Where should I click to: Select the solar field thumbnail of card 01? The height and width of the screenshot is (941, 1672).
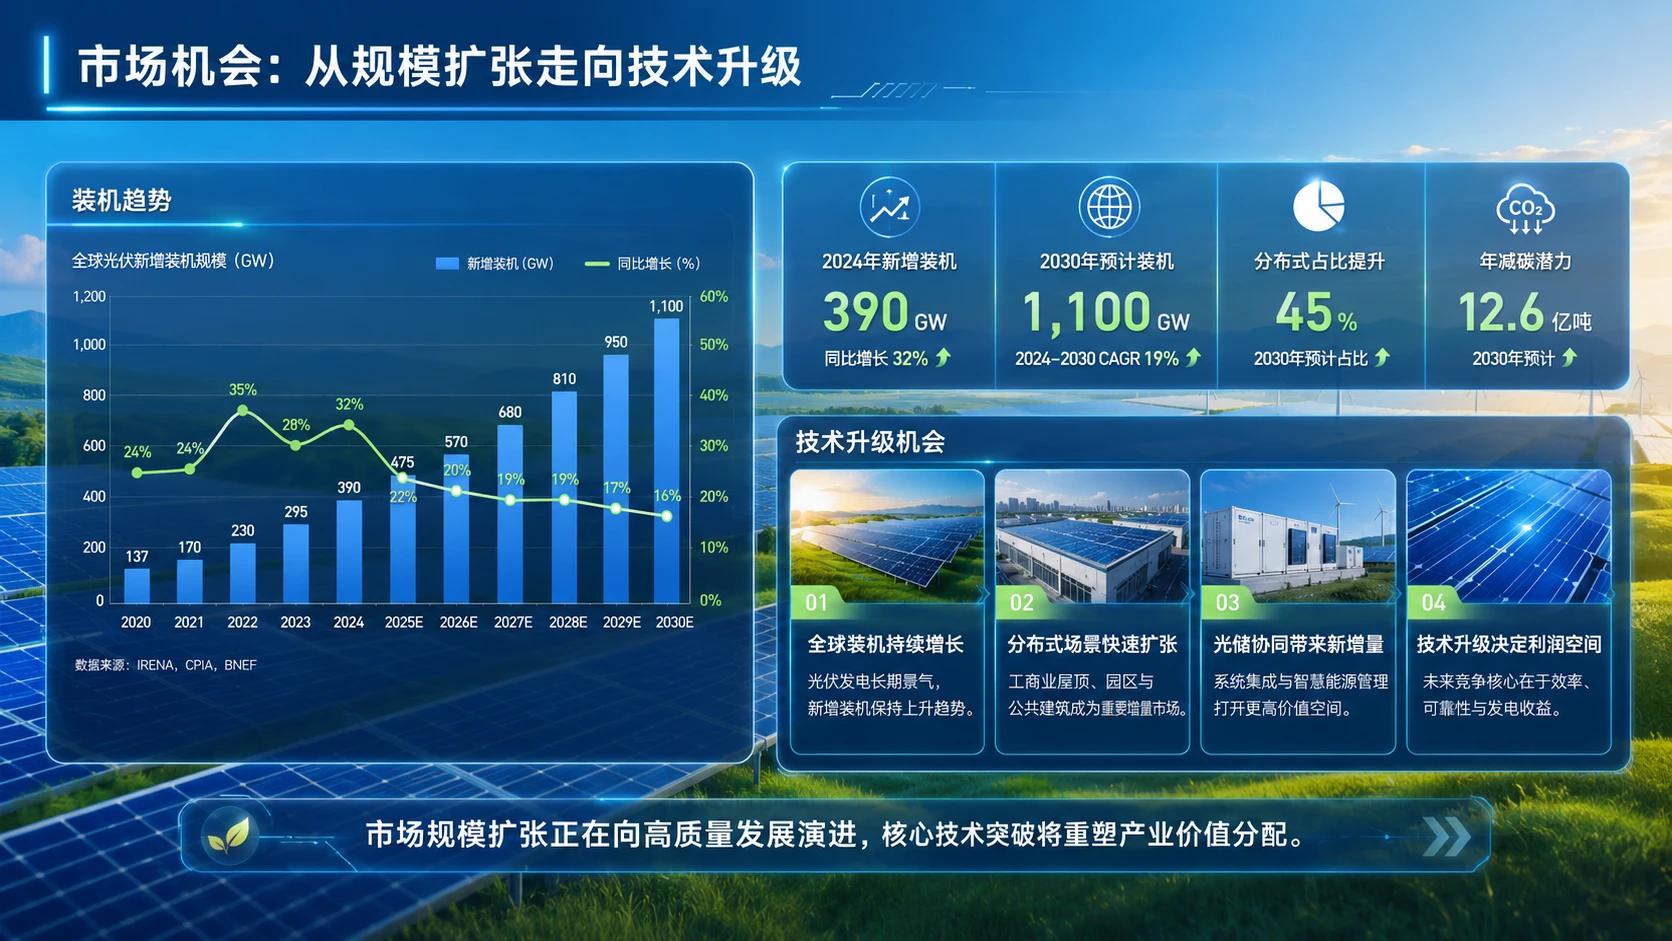[x=887, y=536]
